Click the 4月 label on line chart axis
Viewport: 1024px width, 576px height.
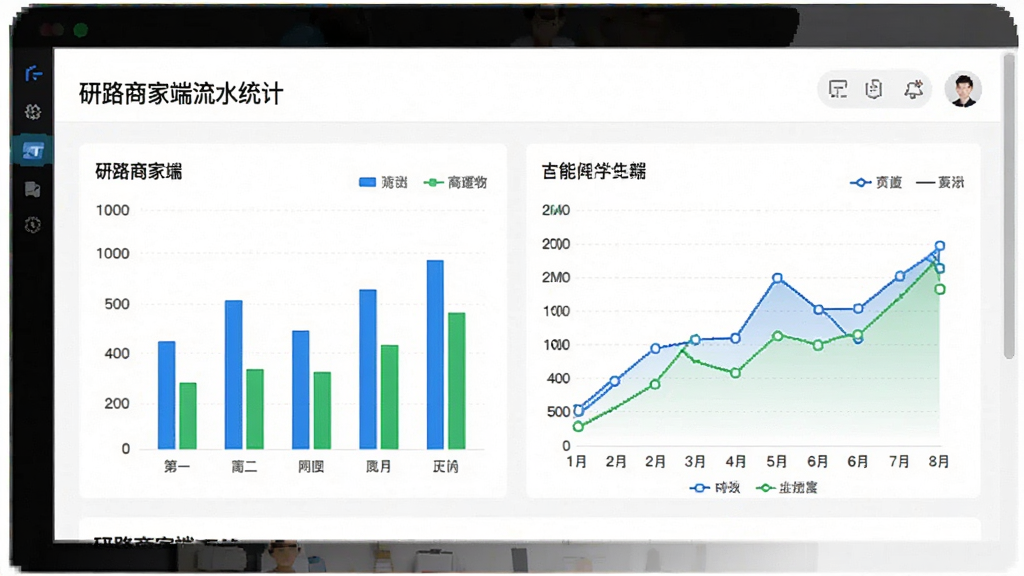click(x=735, y=462)
